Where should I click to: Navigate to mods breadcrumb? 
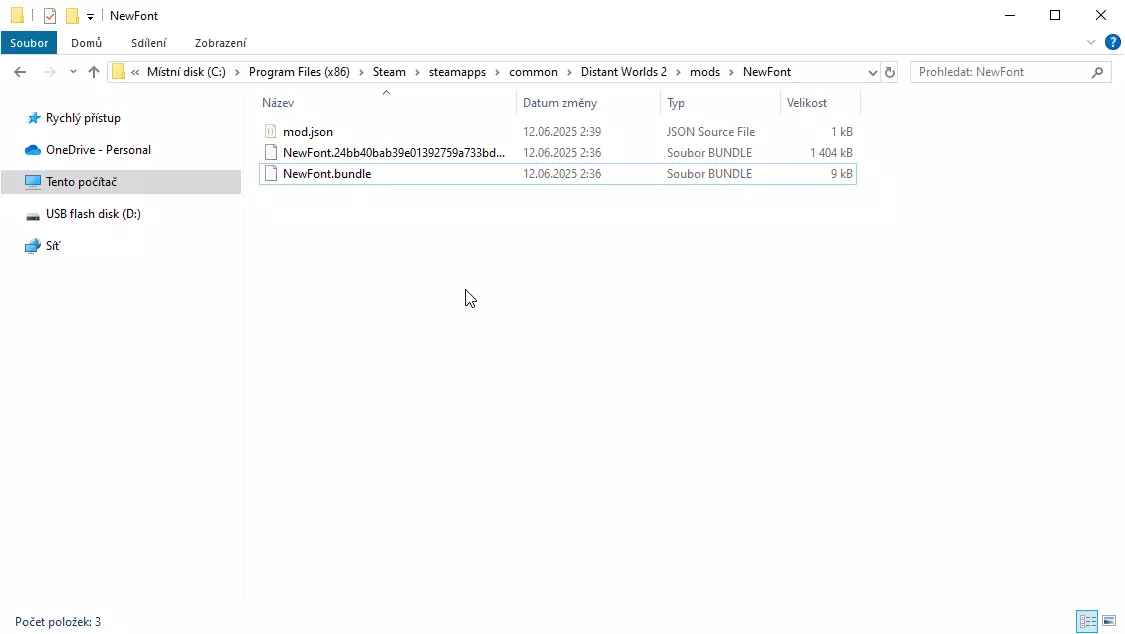(x=705, y=72)
